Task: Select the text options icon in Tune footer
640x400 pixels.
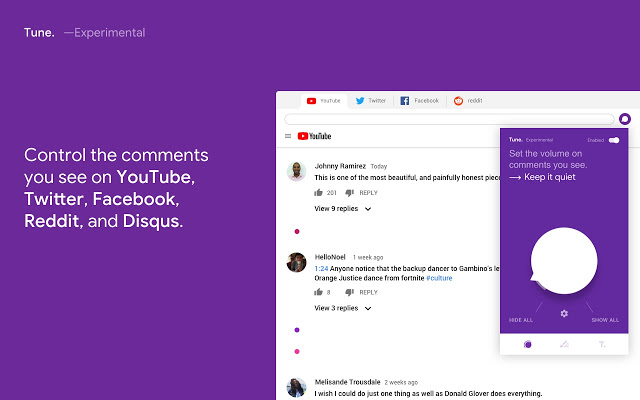Action: (x=601, y=344)
